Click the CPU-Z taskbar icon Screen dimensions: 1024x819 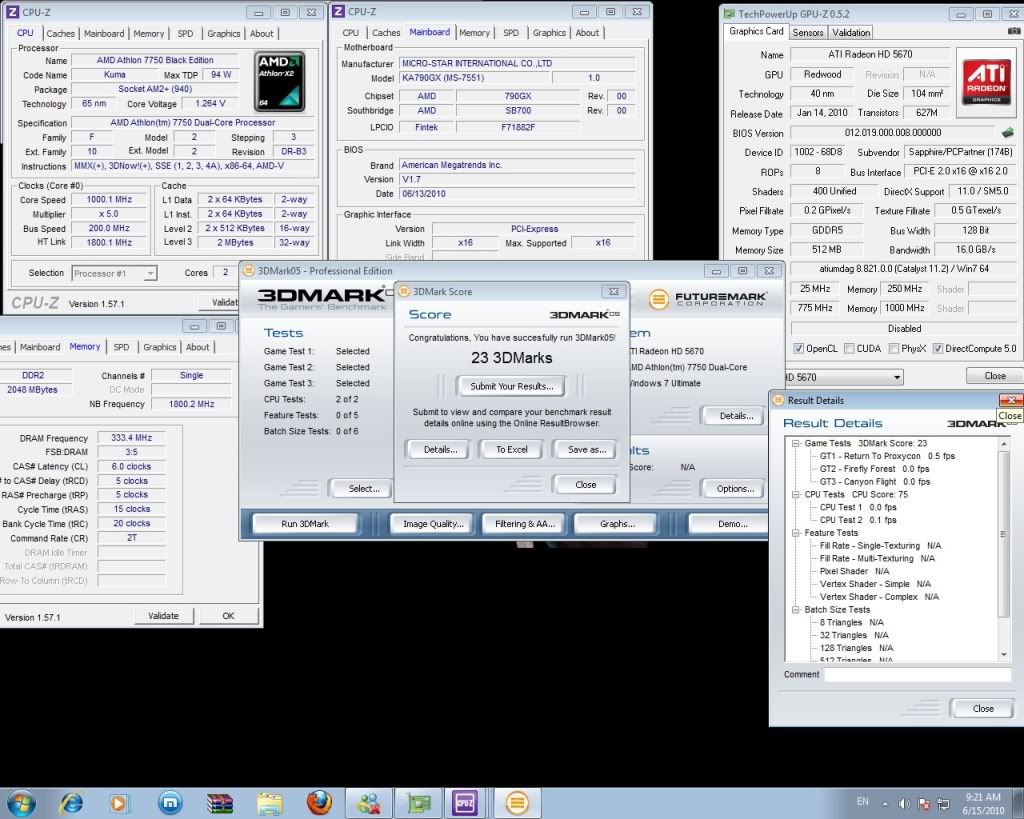click(x=465, y=802)
